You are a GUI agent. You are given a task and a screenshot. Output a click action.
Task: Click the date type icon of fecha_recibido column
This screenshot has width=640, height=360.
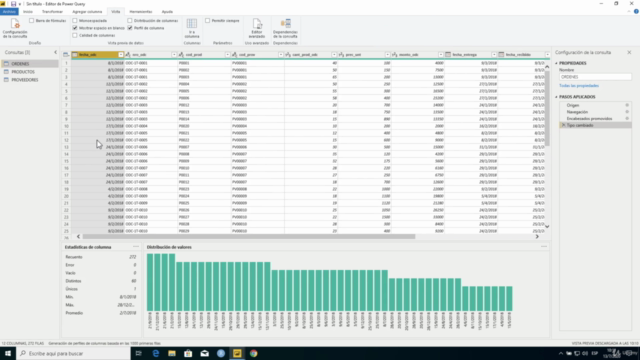click(x=501, y=54)
